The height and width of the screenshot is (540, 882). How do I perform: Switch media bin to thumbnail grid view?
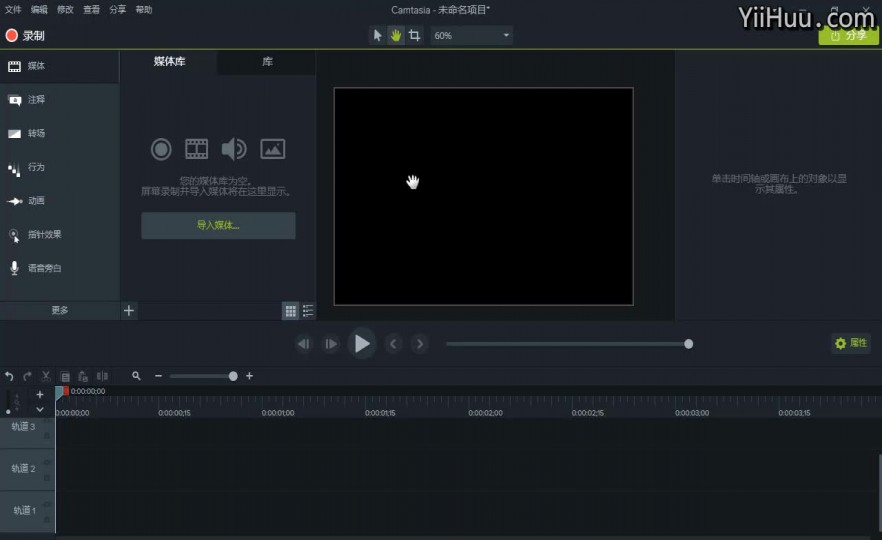(x=290, y=311)
